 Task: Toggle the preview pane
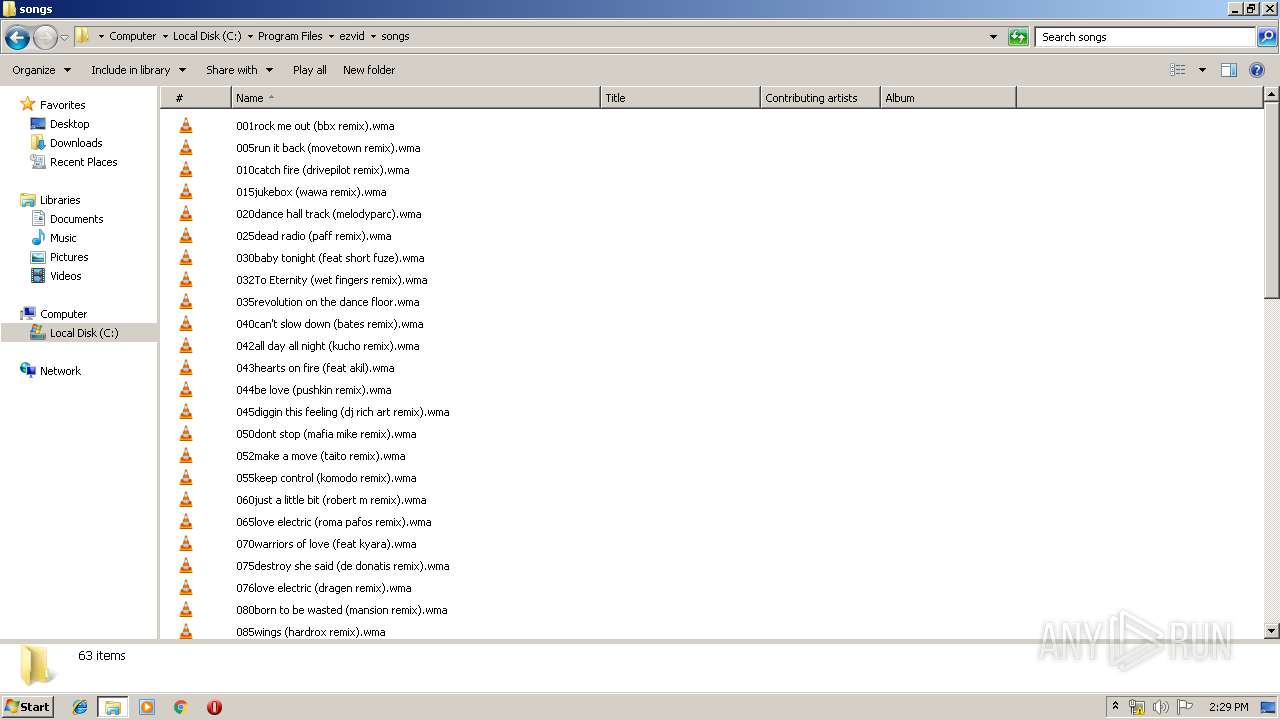pyautogui.click(x=1229, y=70)
